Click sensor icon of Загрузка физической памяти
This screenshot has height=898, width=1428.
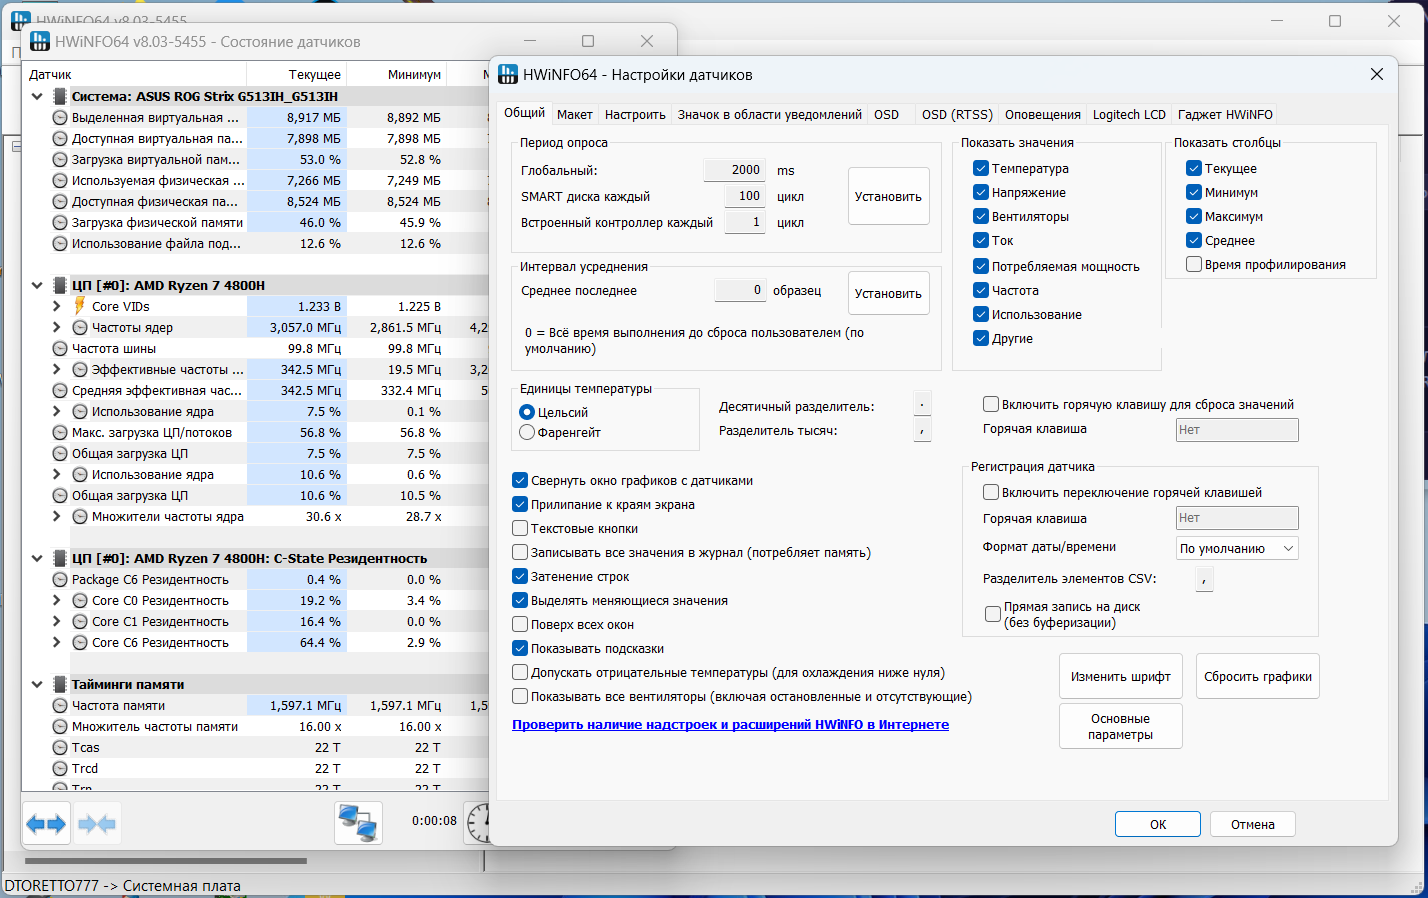(60, 223)
